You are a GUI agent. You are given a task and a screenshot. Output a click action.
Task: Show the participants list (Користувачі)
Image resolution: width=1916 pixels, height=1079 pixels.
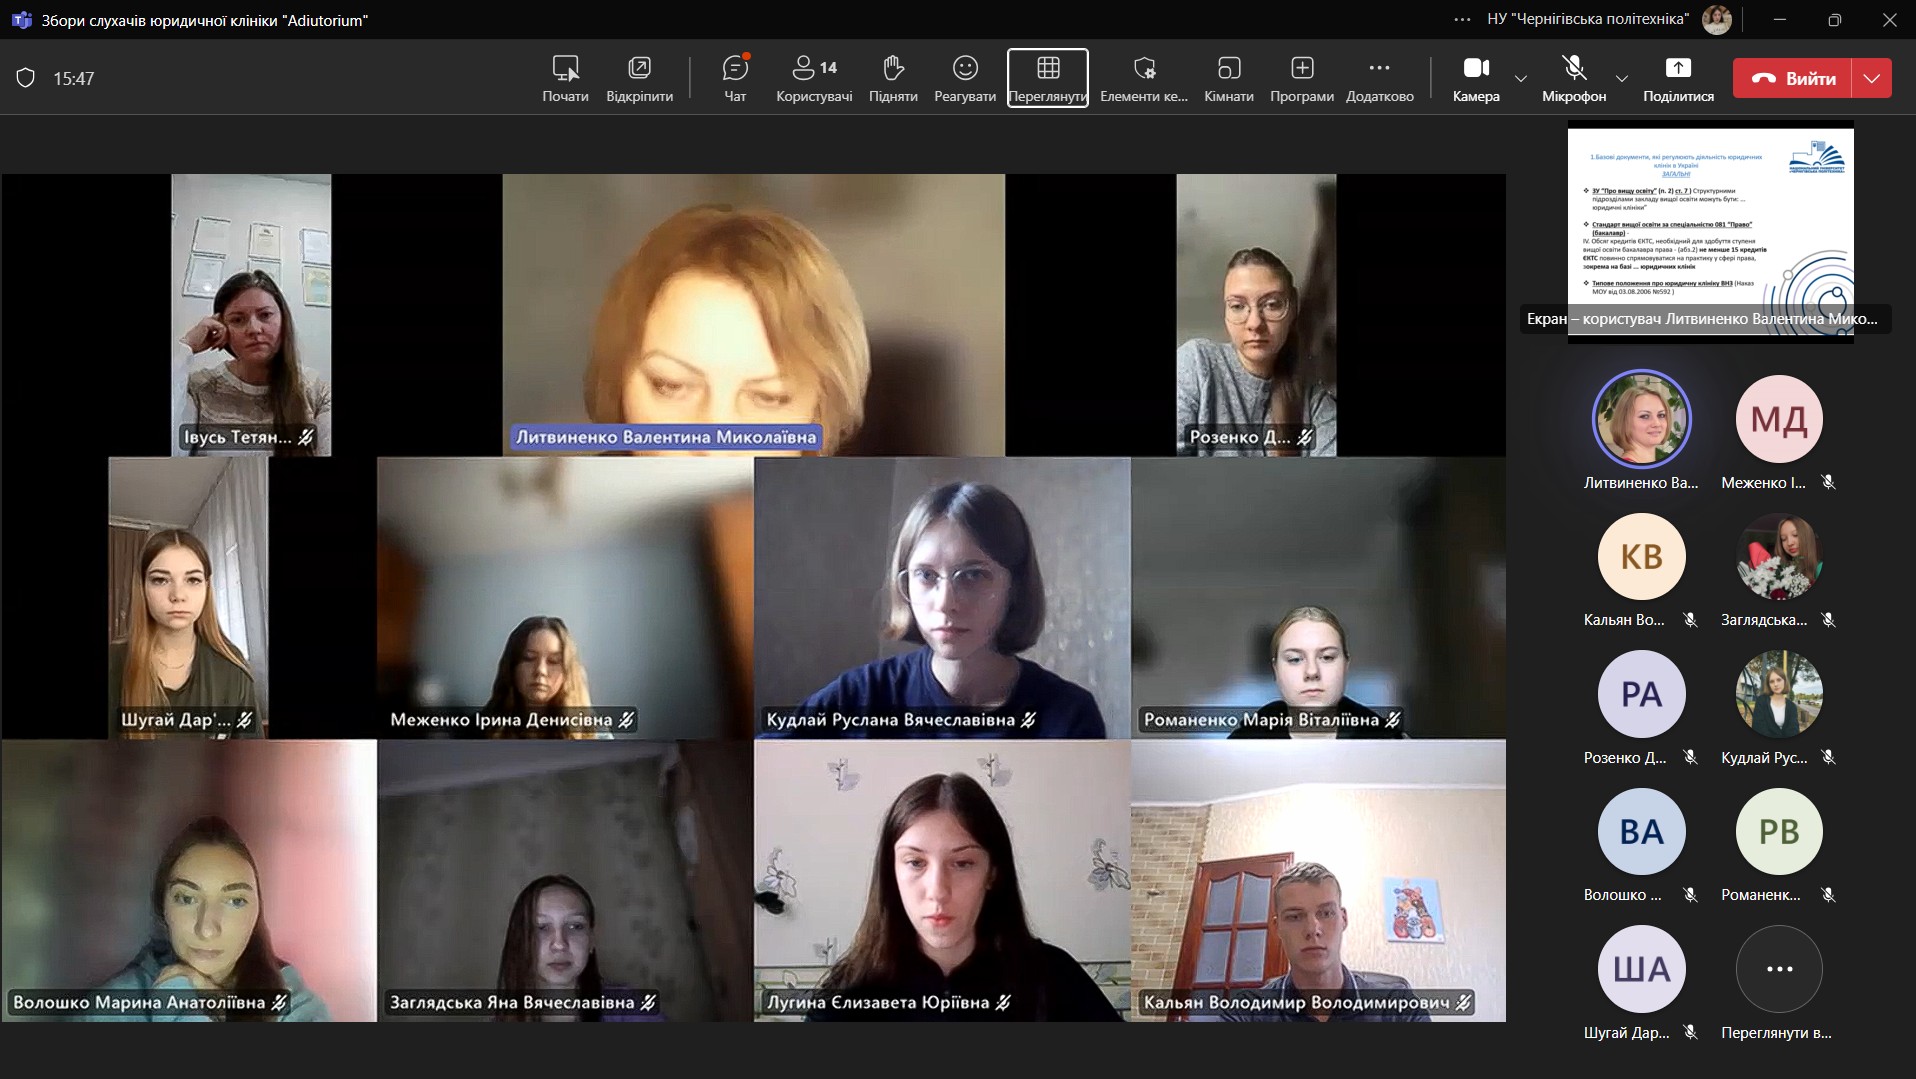[x=813, y=78]
